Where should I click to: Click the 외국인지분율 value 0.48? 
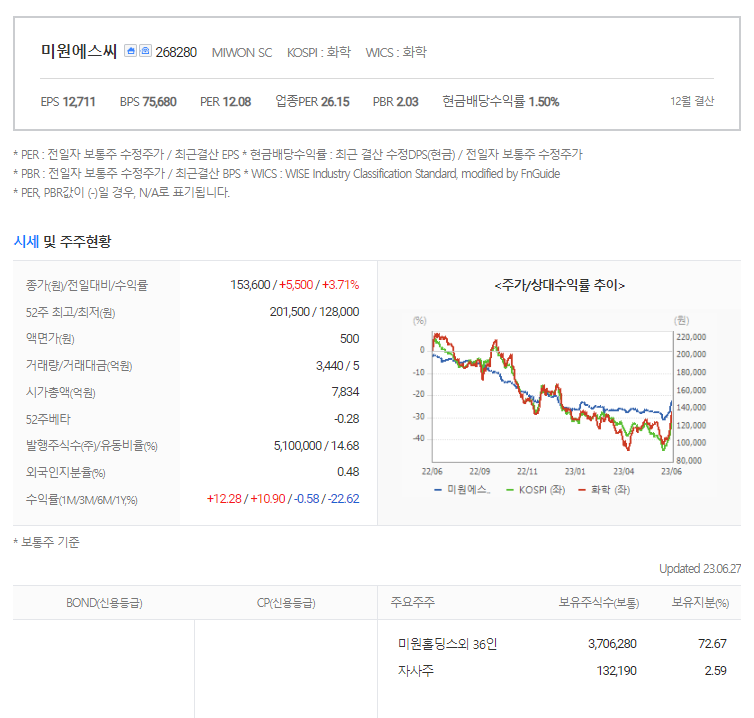click(348, 472)
